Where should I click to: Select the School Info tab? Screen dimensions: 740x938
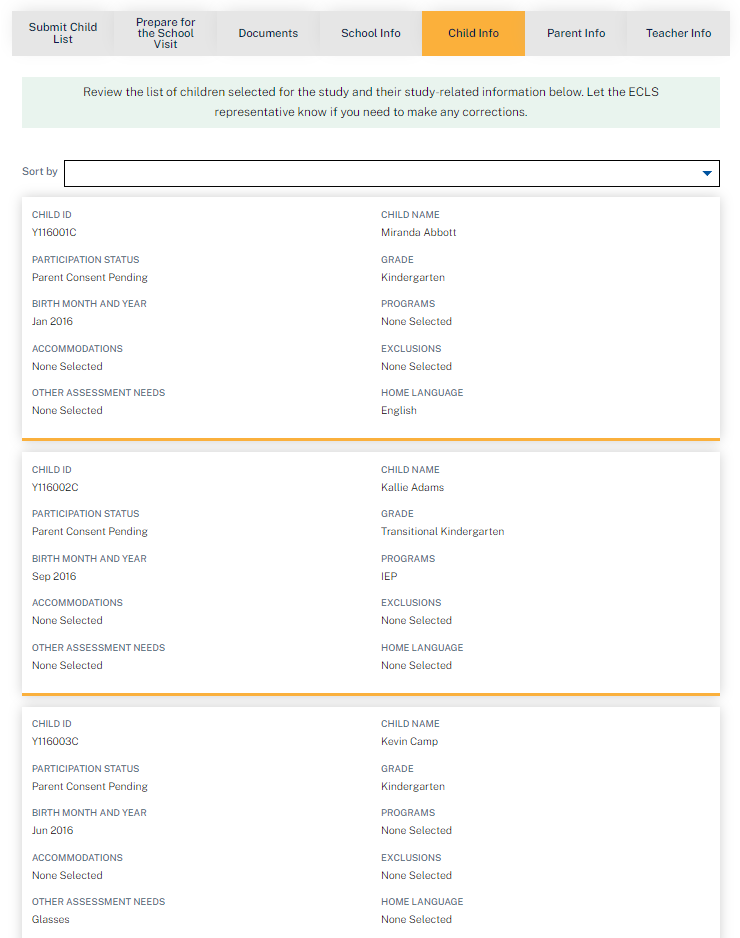[x=371, y=33]
